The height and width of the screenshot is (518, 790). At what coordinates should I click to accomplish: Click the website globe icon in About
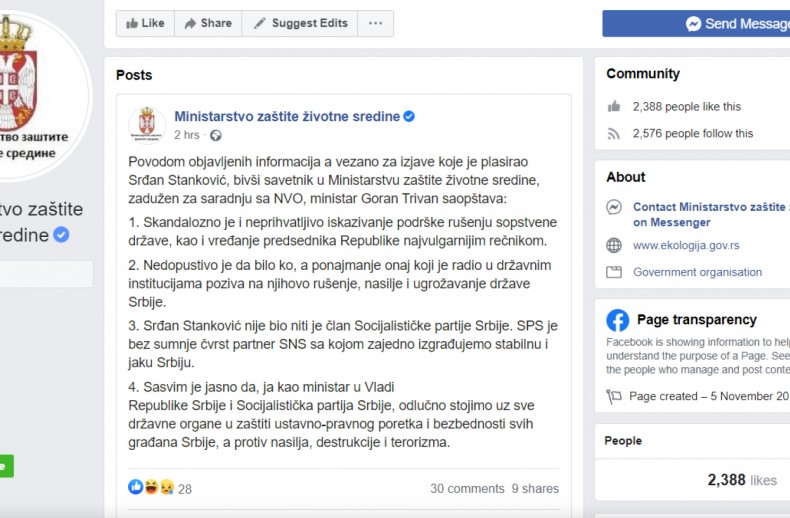pyautogui.click(x=614, y=245)
